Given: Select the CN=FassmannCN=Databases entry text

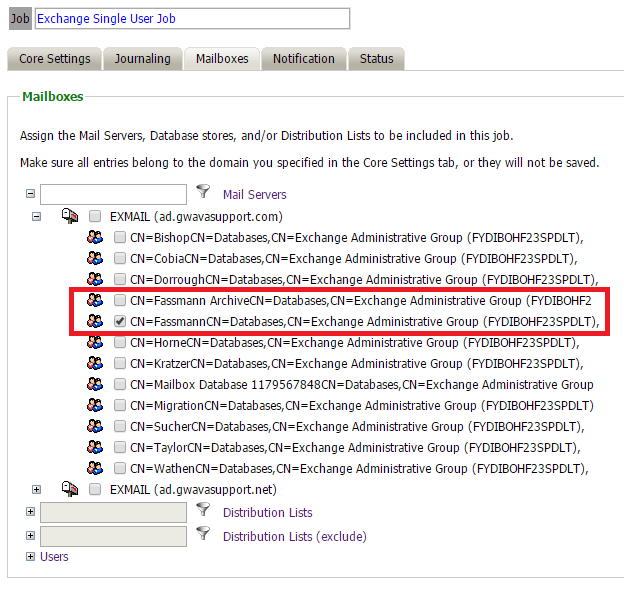Looking at the screenshot, I should point(365,321).
